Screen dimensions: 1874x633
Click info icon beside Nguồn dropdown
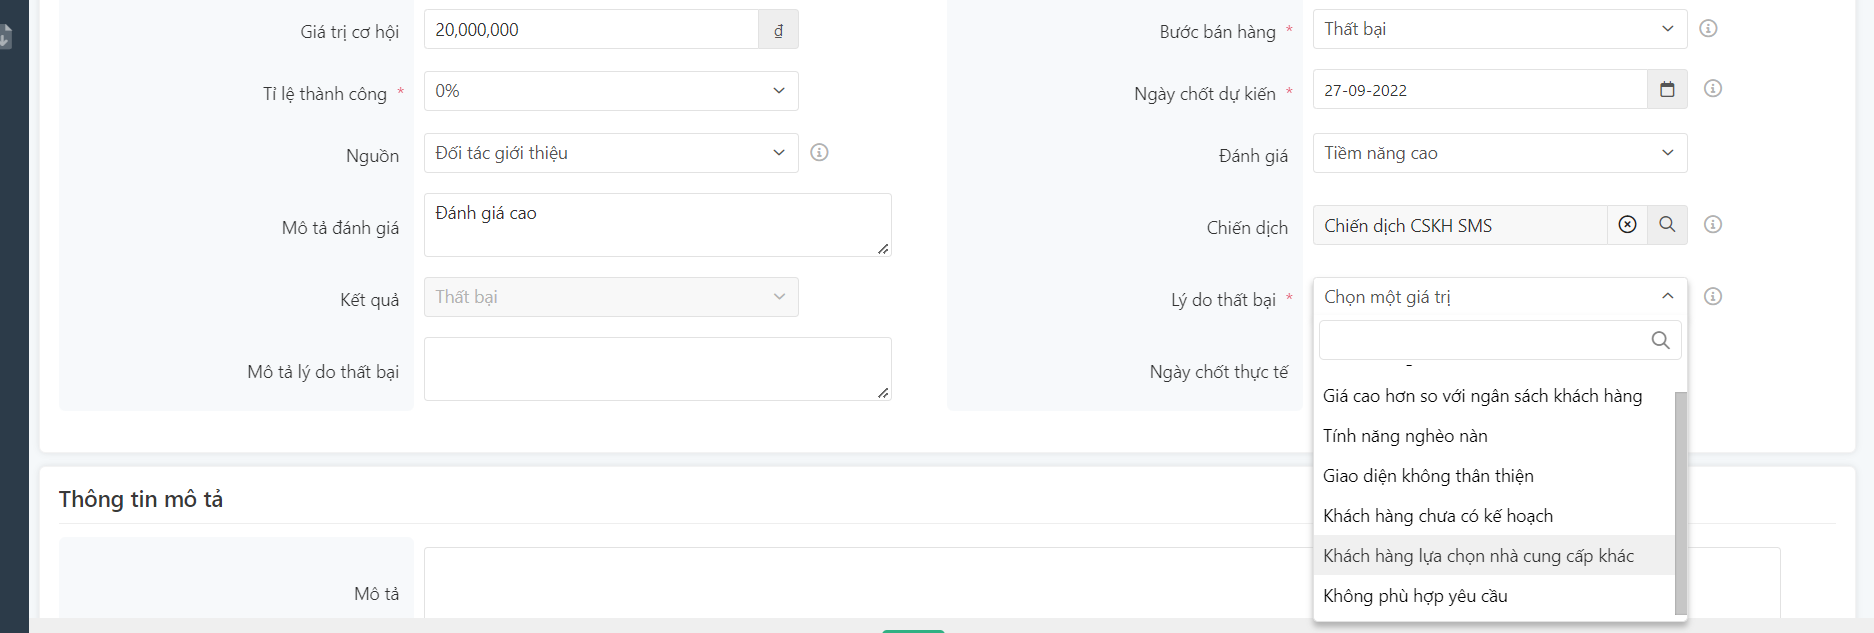pos(819,153)
